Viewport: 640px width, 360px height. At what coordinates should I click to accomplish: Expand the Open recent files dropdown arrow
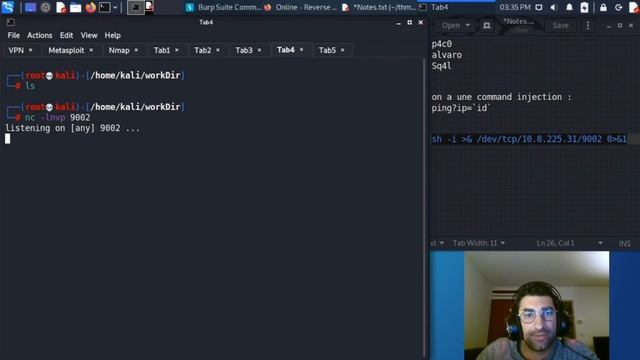pyautogui.click(x=468, y=25)
